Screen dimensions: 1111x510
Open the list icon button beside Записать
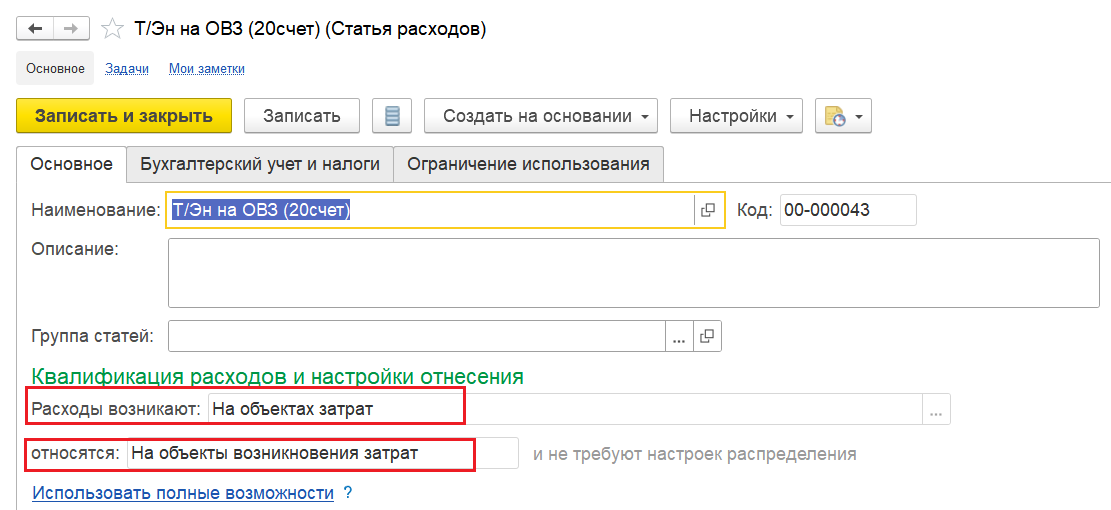(392, 115)
